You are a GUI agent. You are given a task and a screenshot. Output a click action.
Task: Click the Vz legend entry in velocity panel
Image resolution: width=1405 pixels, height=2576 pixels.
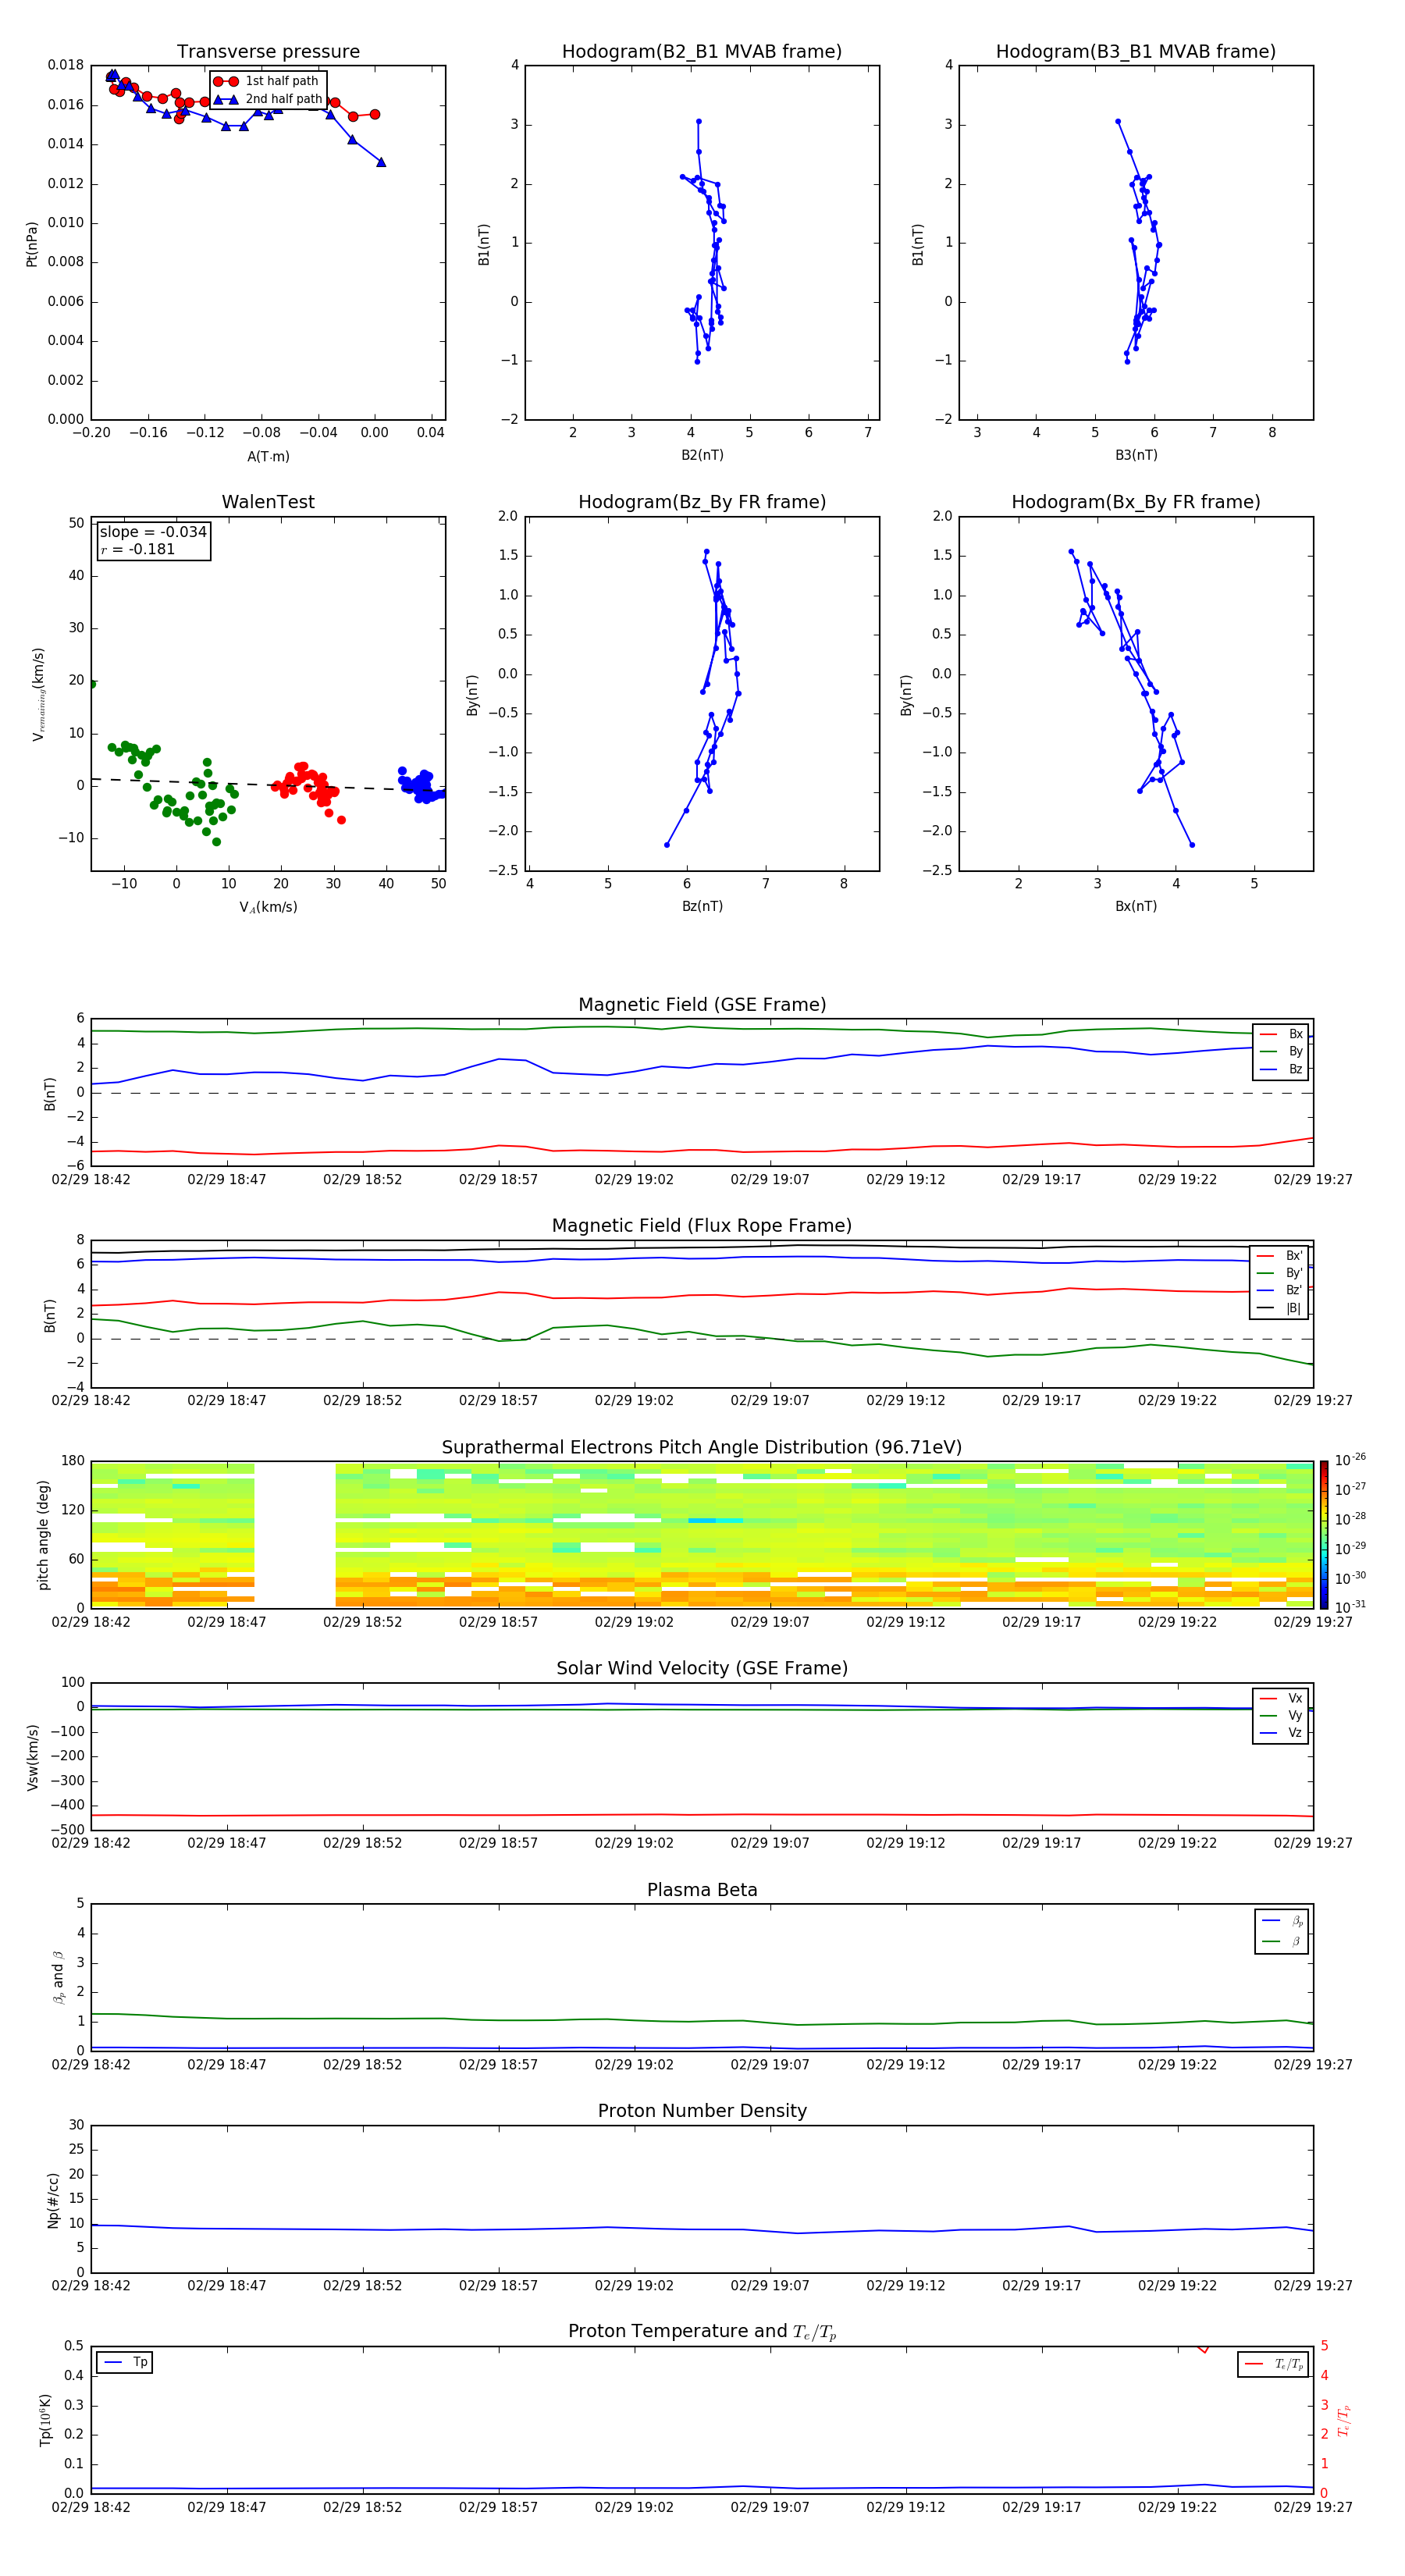click(x=1281, y=1733)
